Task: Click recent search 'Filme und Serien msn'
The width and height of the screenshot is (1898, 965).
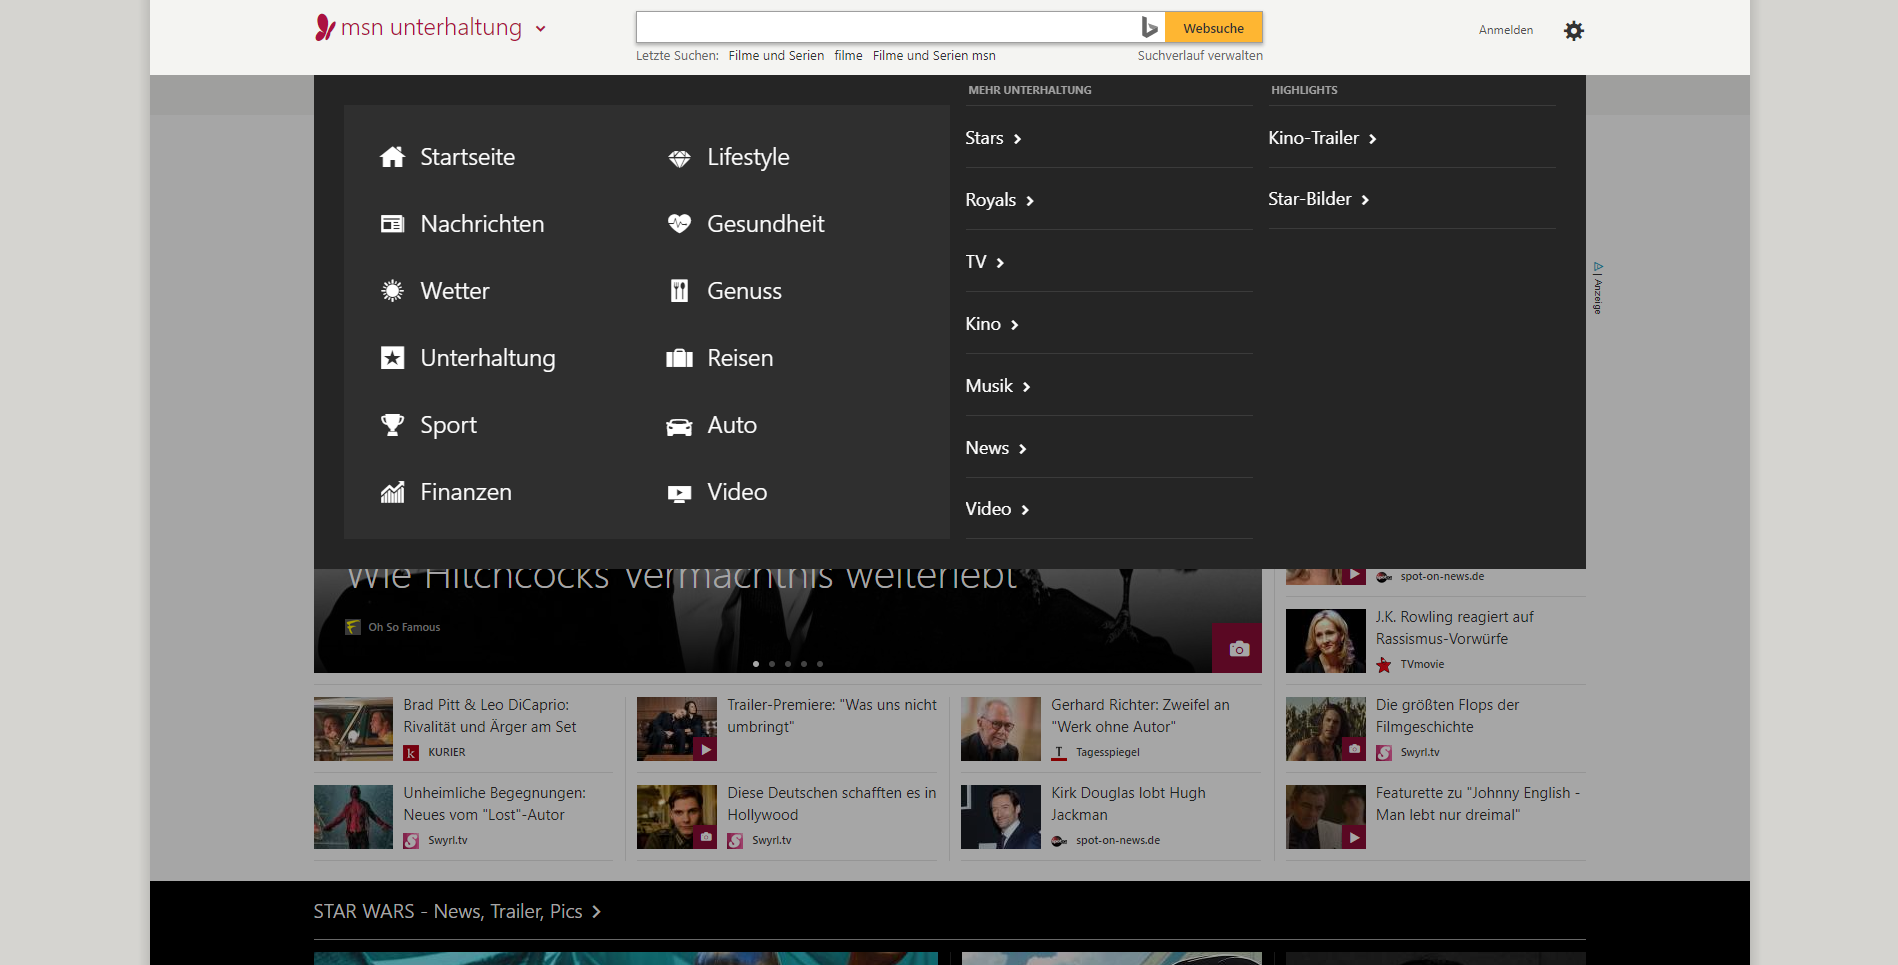Action: [934, 56]
